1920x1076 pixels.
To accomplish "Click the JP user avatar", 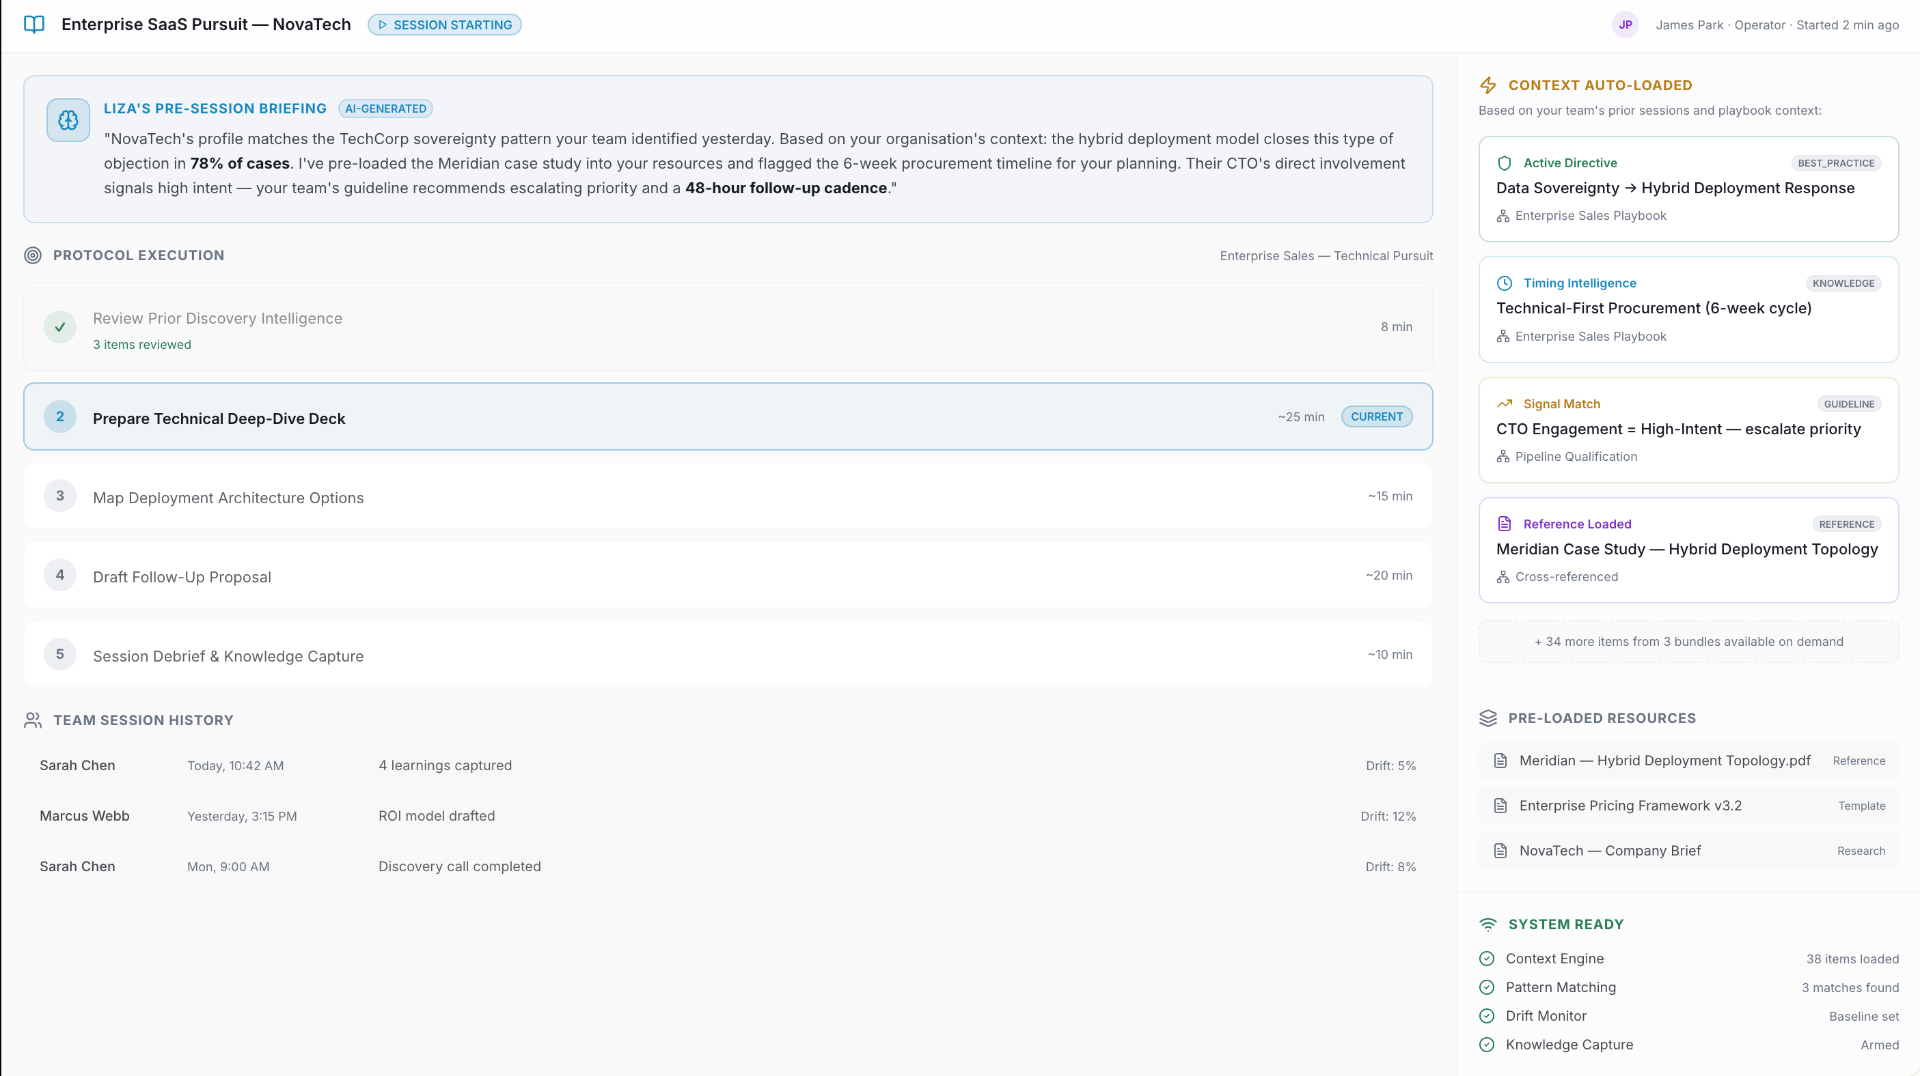I will tap(1625, 25).
